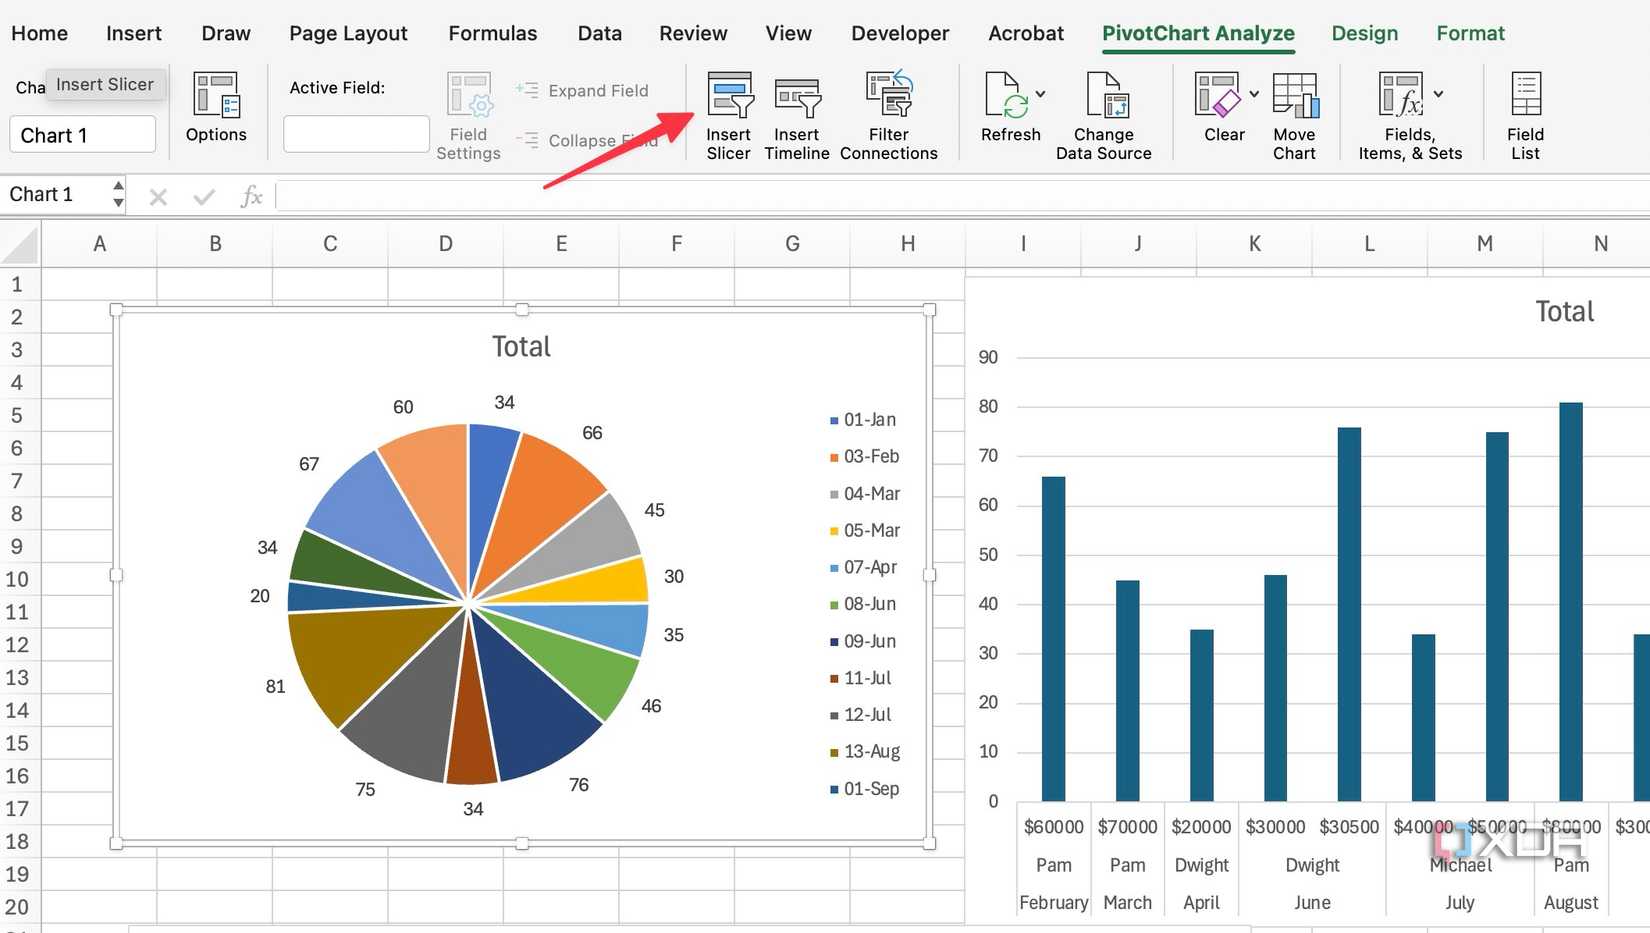Expand the Fields, Items, & Sets arrow
1650x933 pixels.
pyautogui.click(x=1438, y=94)
